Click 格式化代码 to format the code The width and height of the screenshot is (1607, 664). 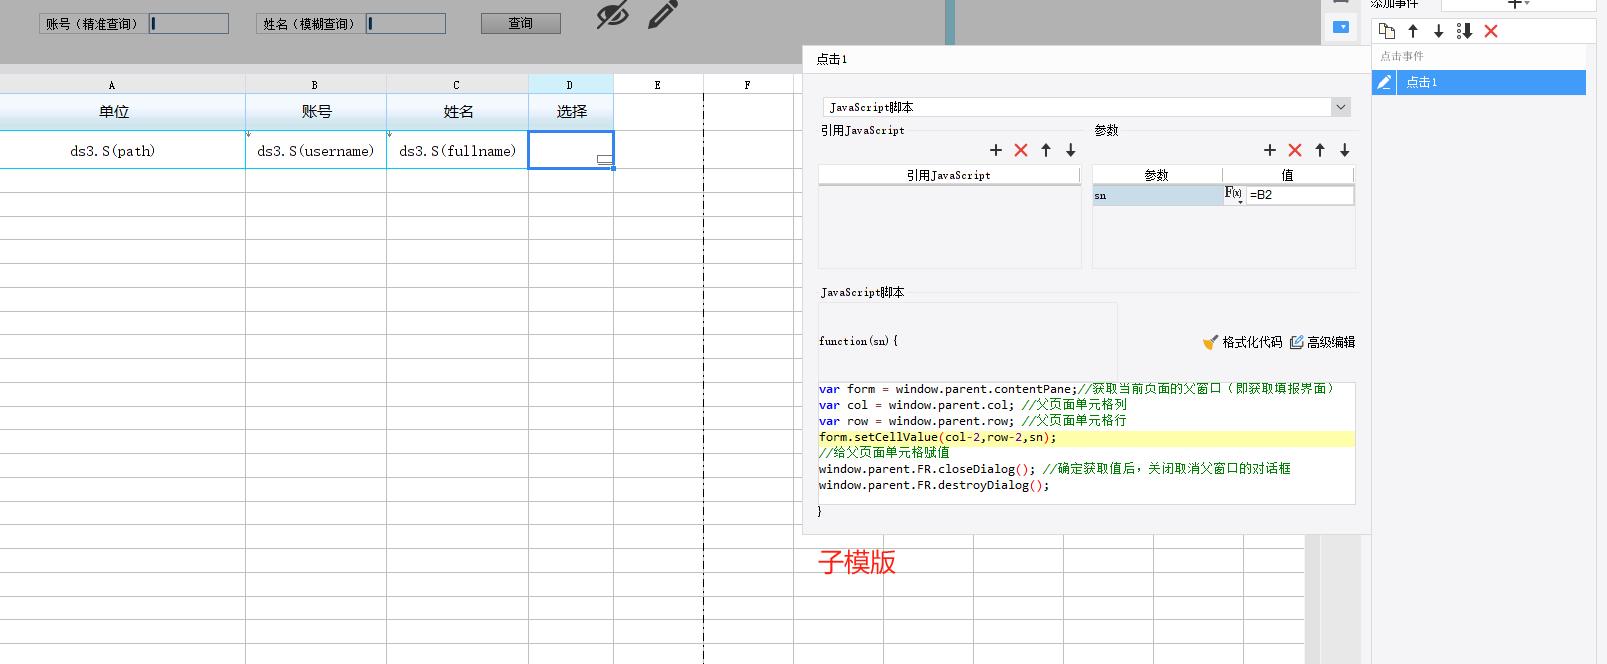pos(1242,342)
